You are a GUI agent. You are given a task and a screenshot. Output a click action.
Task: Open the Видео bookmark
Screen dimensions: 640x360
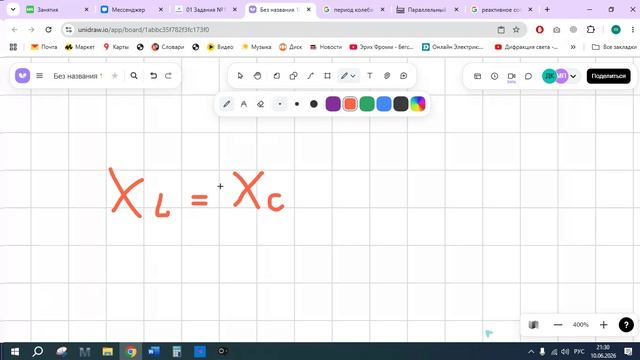220,47
